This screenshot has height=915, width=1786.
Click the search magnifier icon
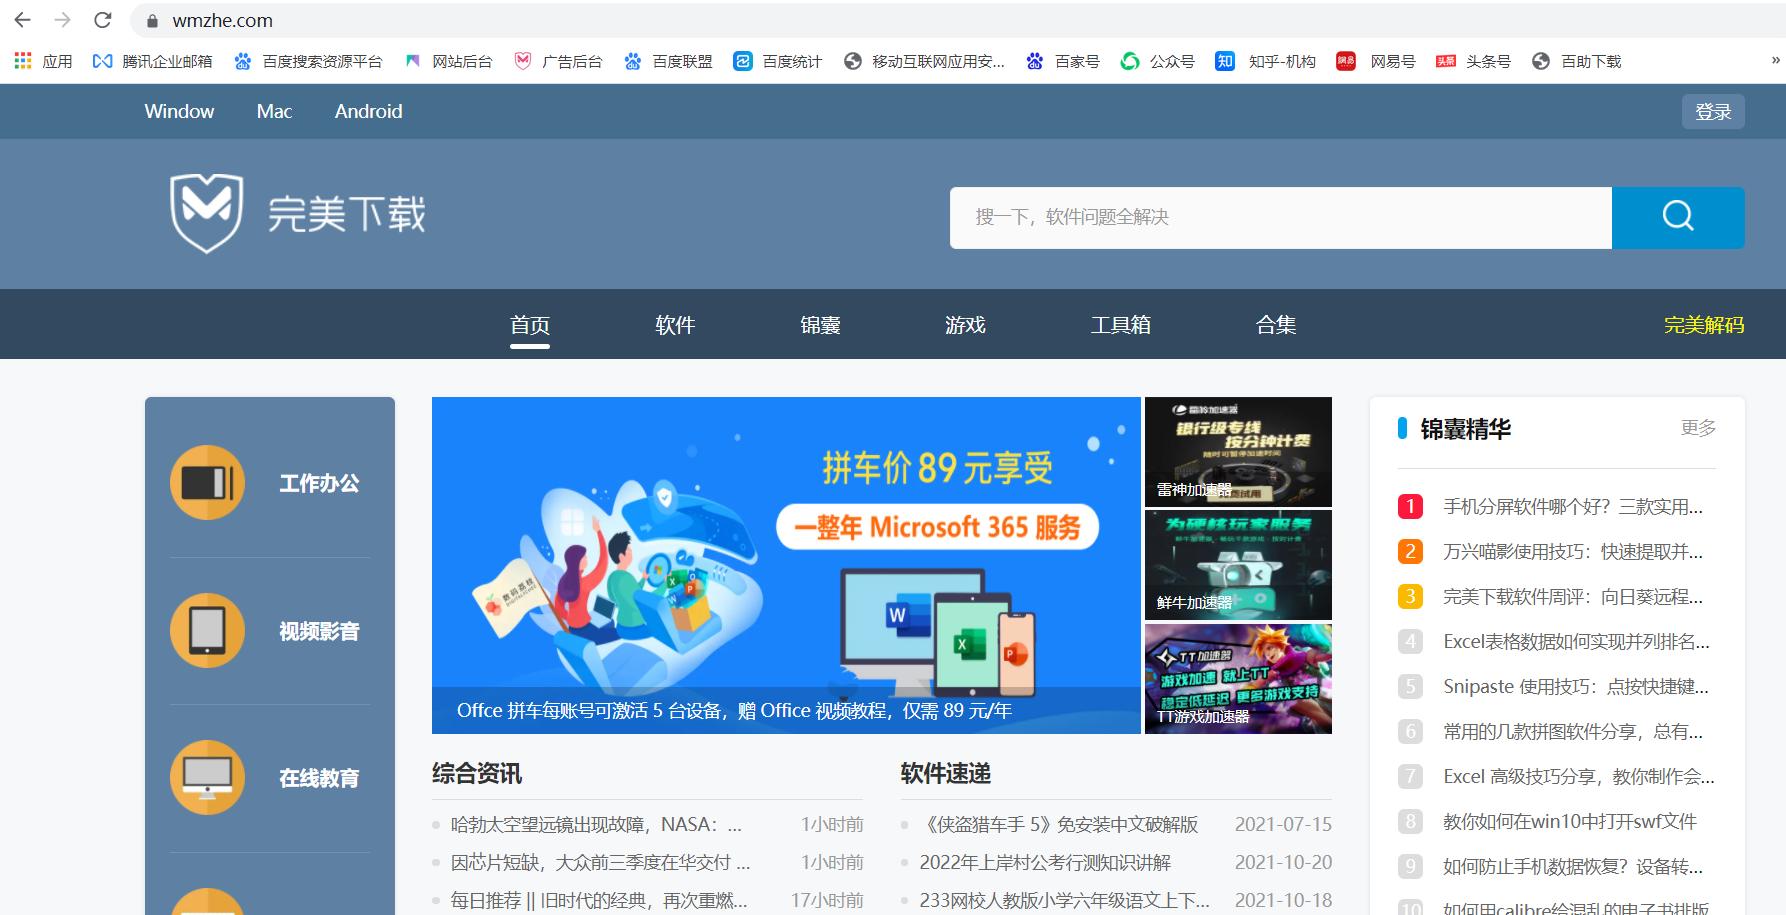coord(1677,216)
